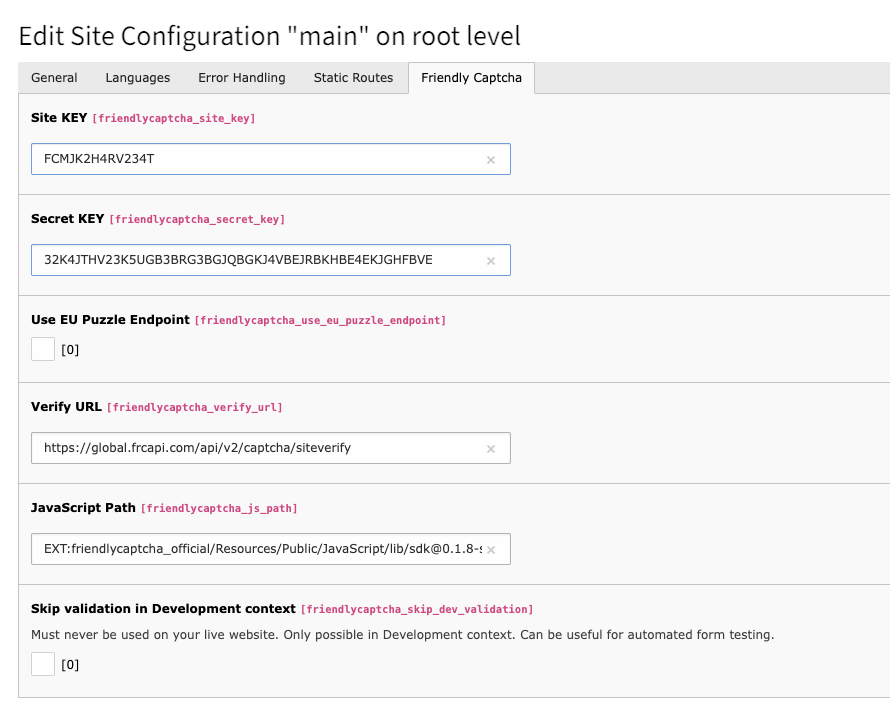
Task: Switch to the Error Handling tab
Action: 241,77
